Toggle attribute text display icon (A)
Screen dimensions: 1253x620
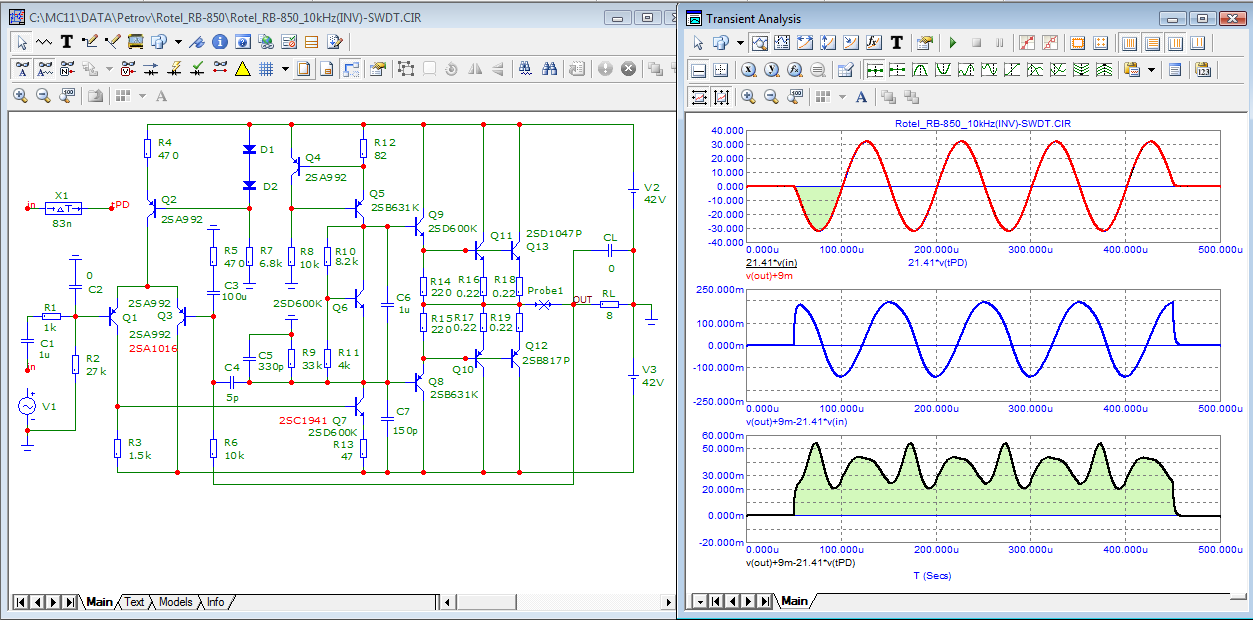point(22,69)
